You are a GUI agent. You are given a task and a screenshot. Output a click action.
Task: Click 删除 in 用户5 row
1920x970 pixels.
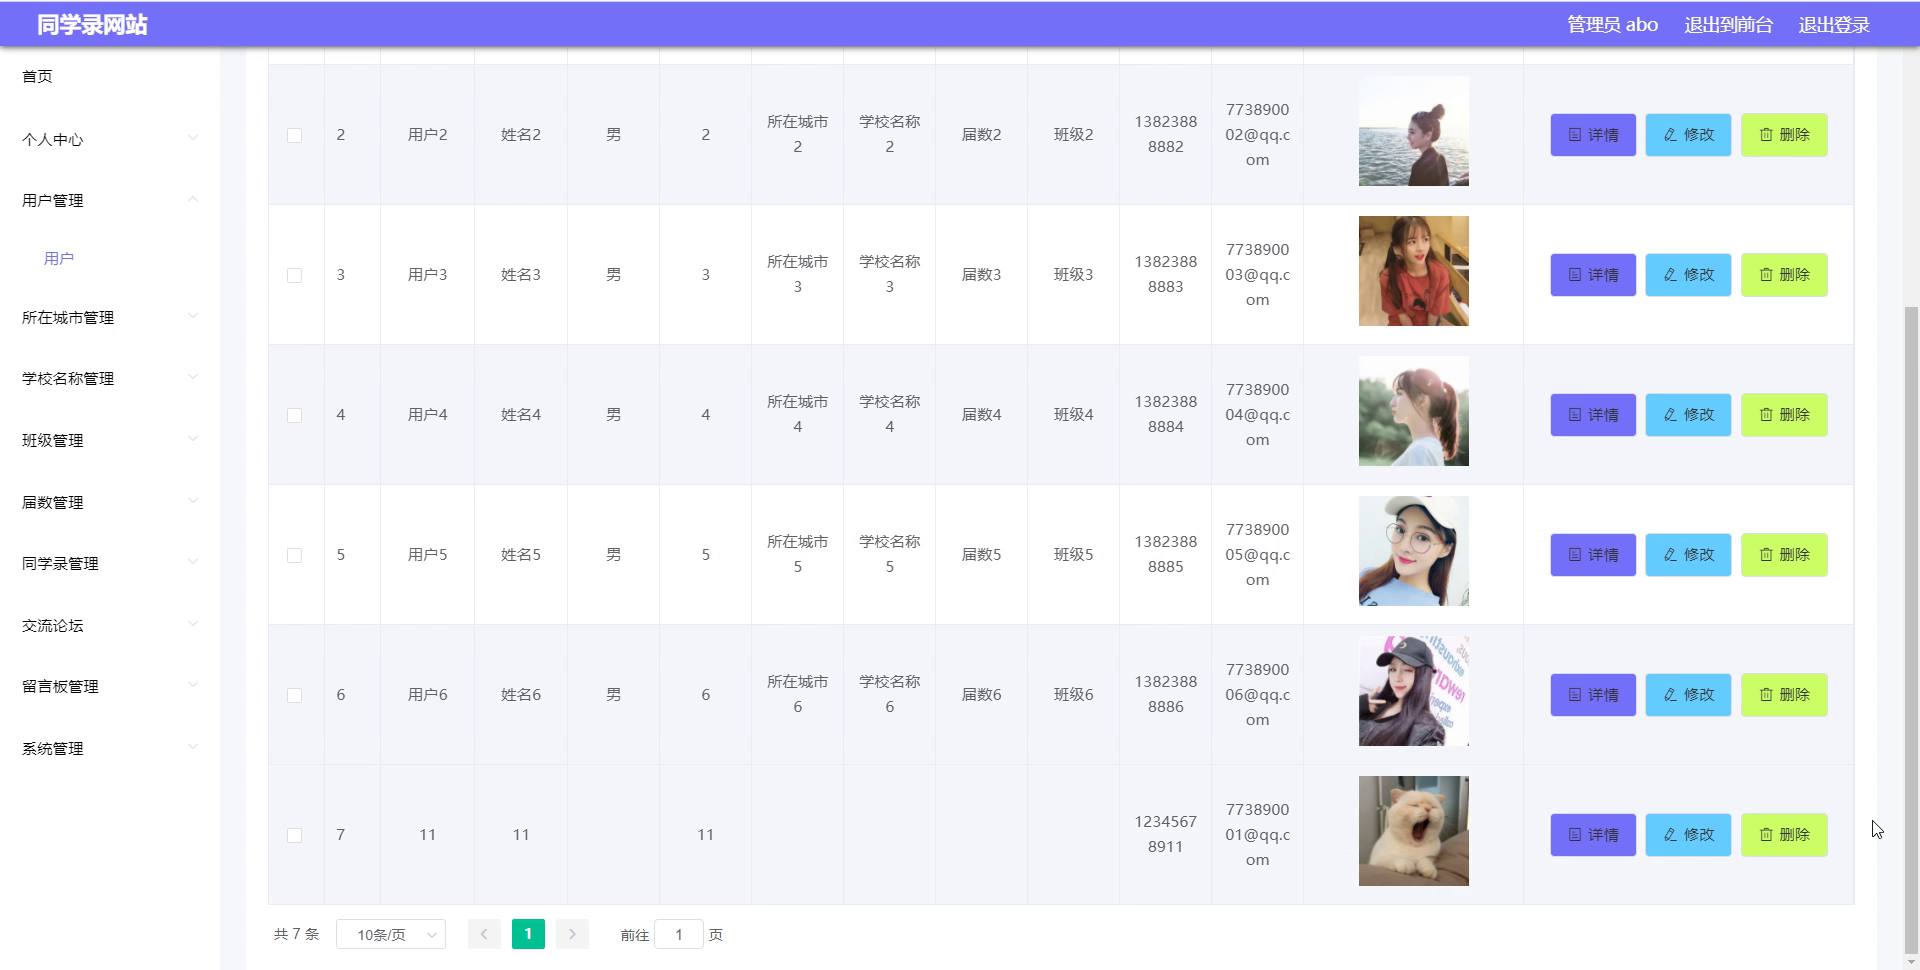(x=1784, y=555)
